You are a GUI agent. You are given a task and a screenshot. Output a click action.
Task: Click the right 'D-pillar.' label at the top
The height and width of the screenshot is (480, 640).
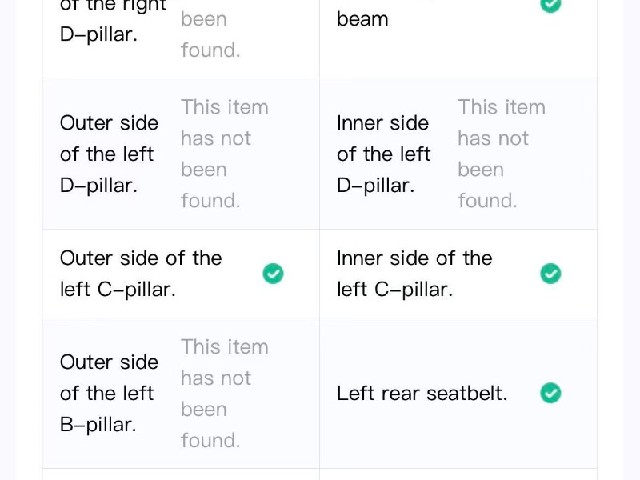pos(98,34)
